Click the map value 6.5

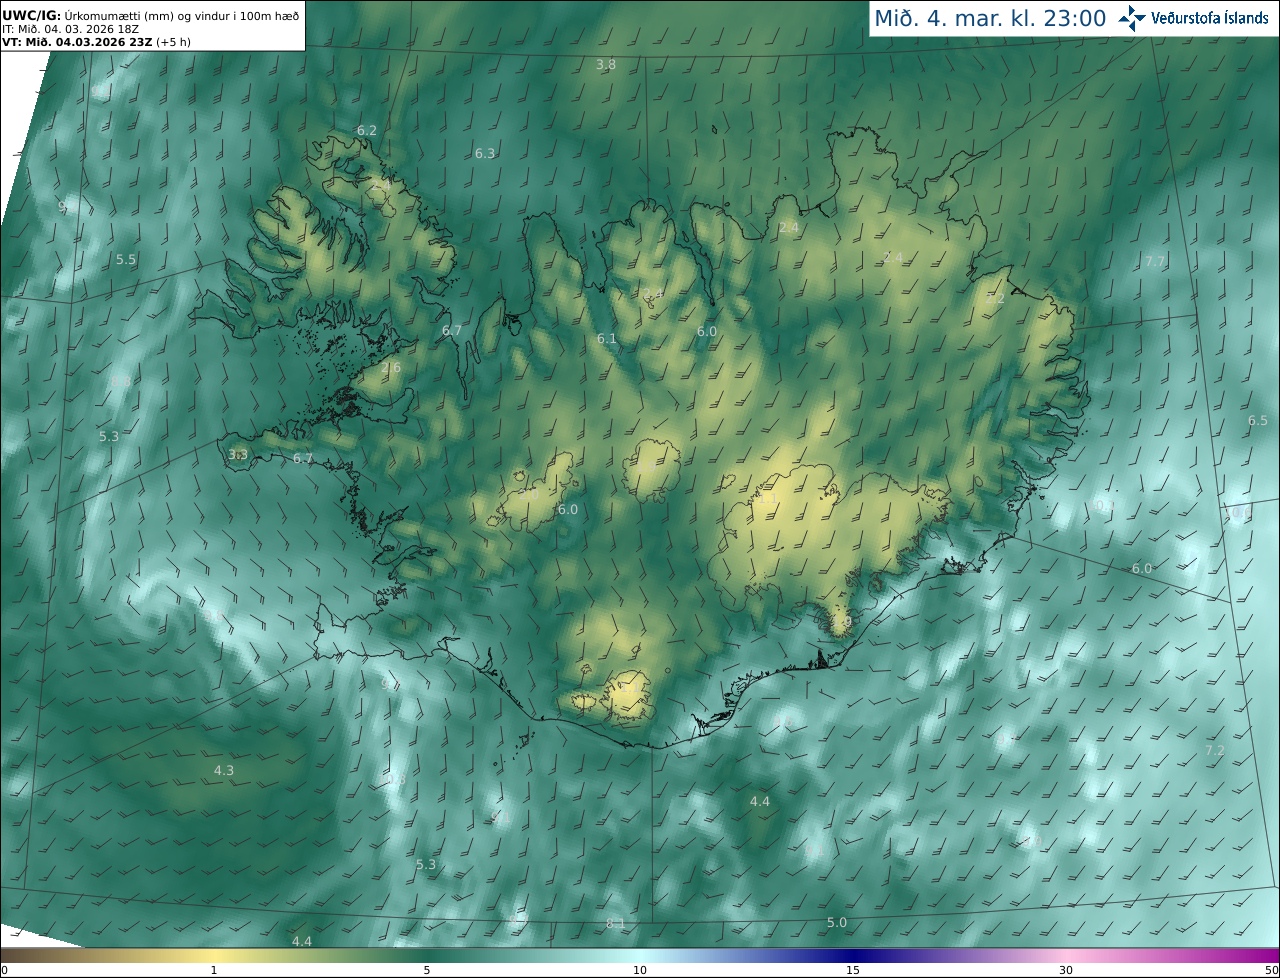[x=1258, y=420]
